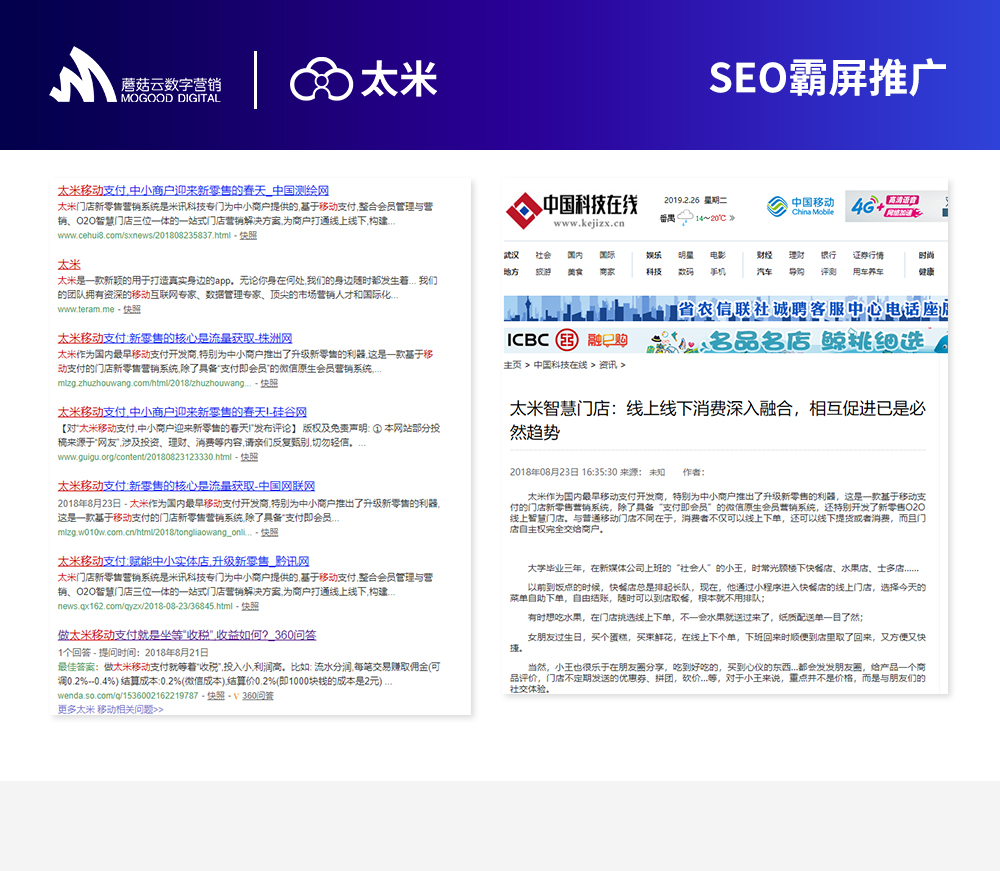
Task: Click the weather cloud icon
Action: (685, 218)
